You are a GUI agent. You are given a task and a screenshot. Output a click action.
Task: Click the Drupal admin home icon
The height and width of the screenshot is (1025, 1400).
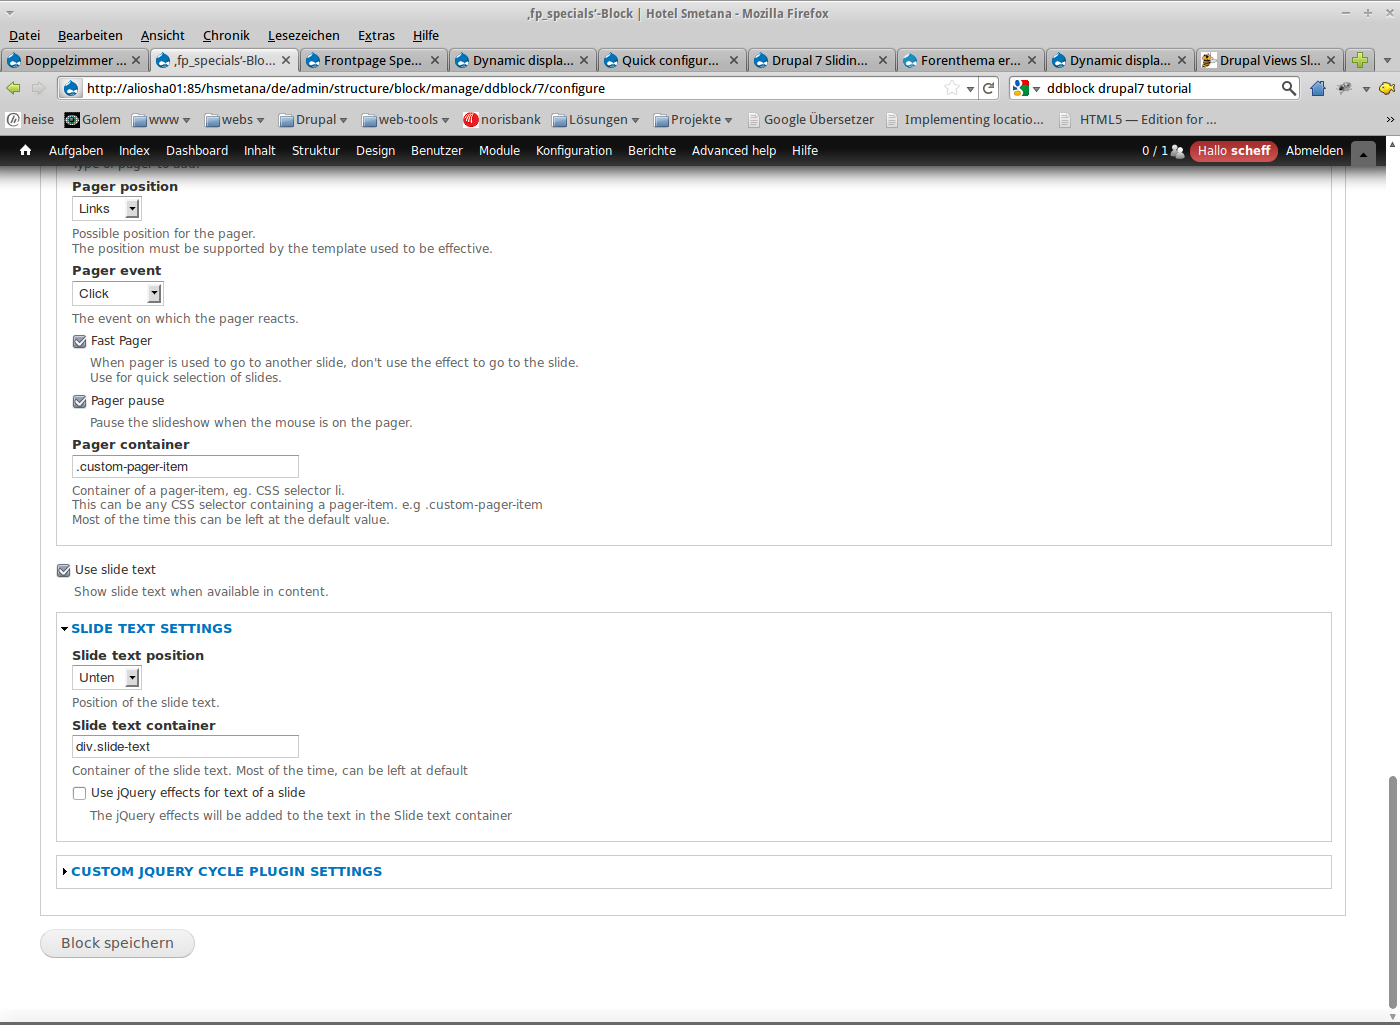(x=25, y=151)
